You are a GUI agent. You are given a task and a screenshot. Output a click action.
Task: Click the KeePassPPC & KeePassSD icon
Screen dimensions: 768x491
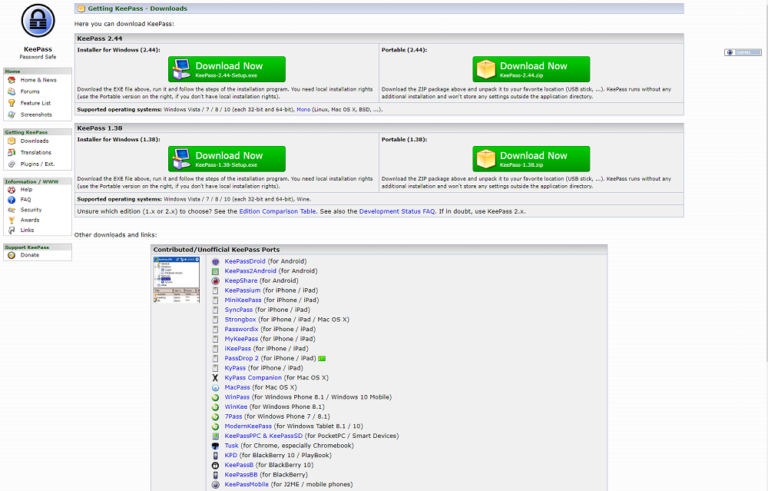215,436
